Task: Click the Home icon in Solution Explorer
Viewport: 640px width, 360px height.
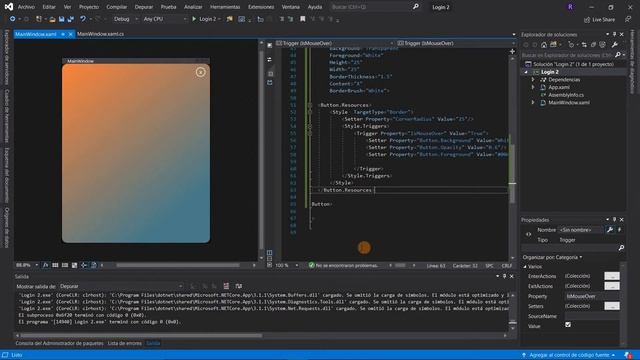Action: pos(544,45)
